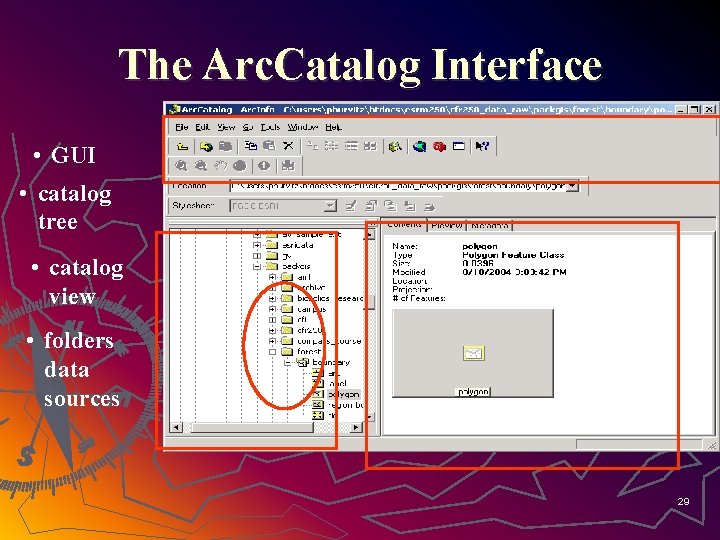Click the polygon thumbnail in Contents

point(473,353)
